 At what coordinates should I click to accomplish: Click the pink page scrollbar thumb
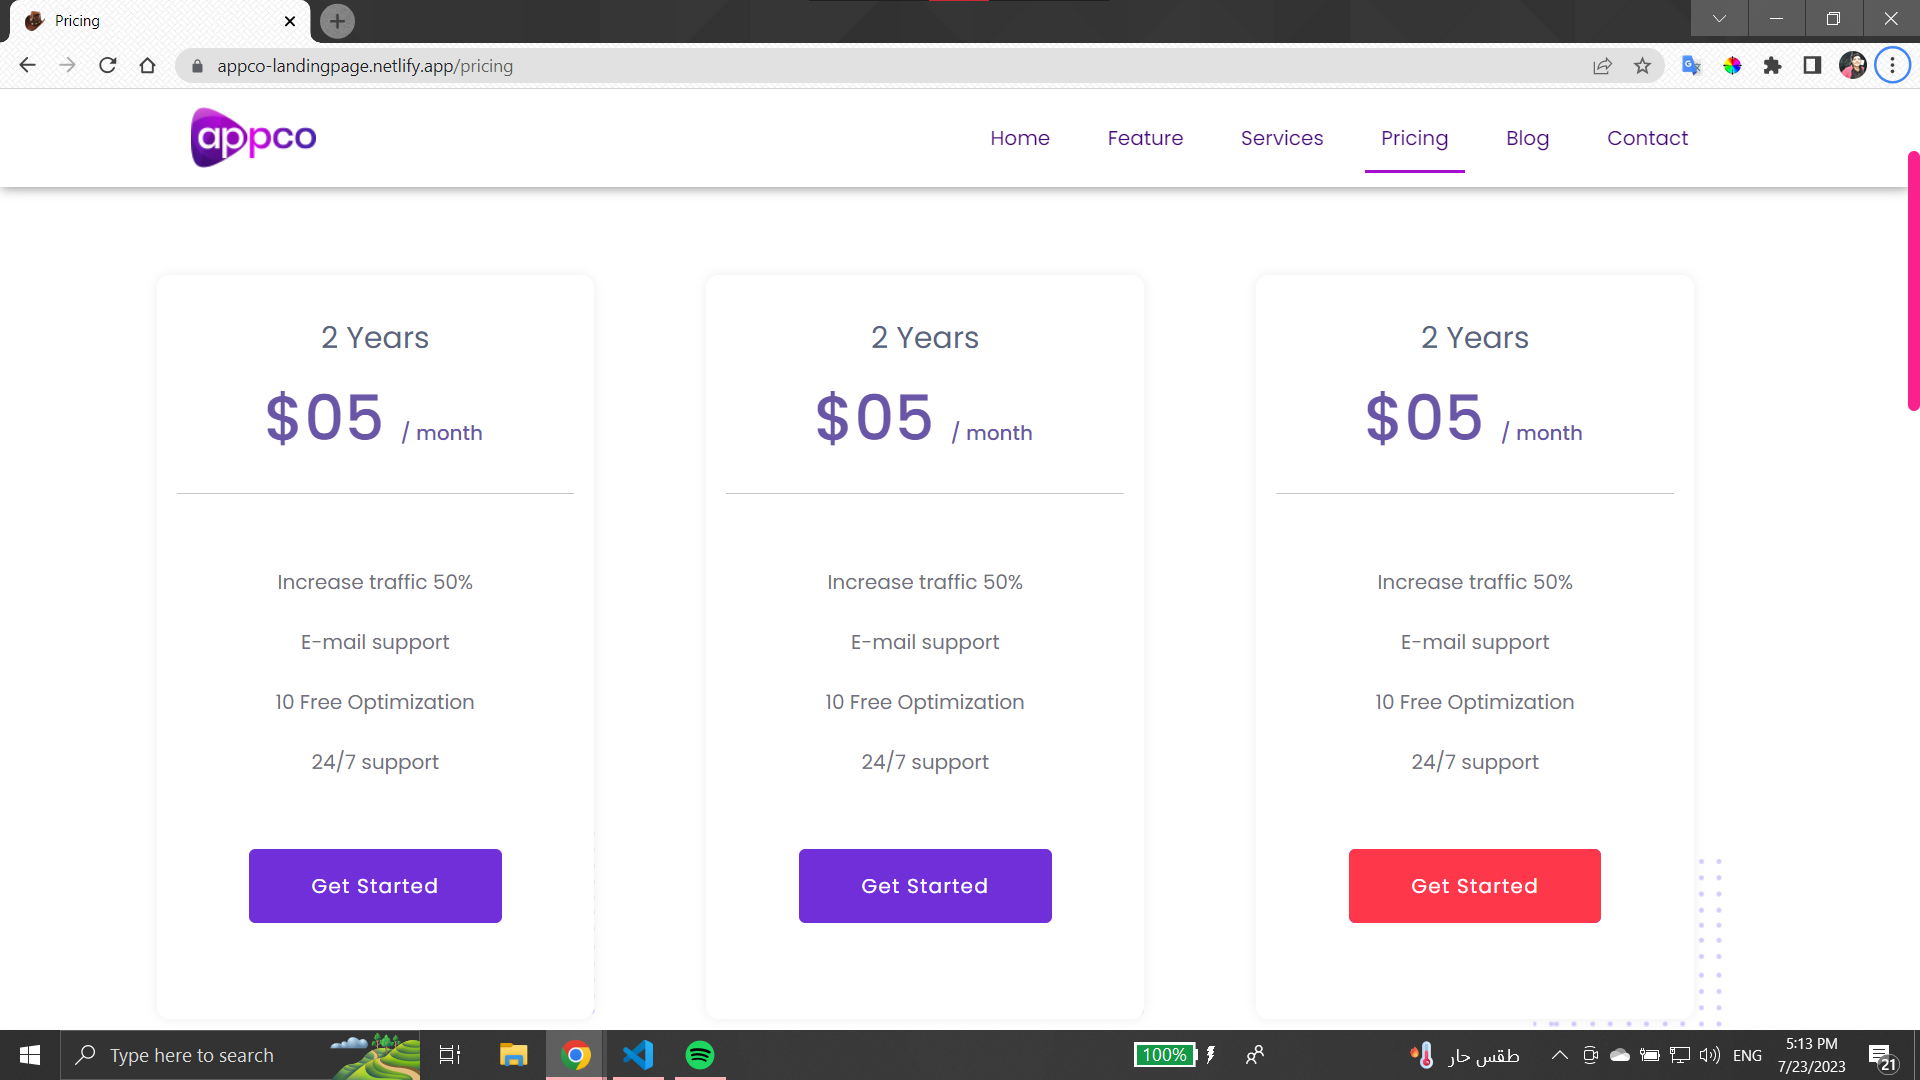click(x=1913, y=280)
